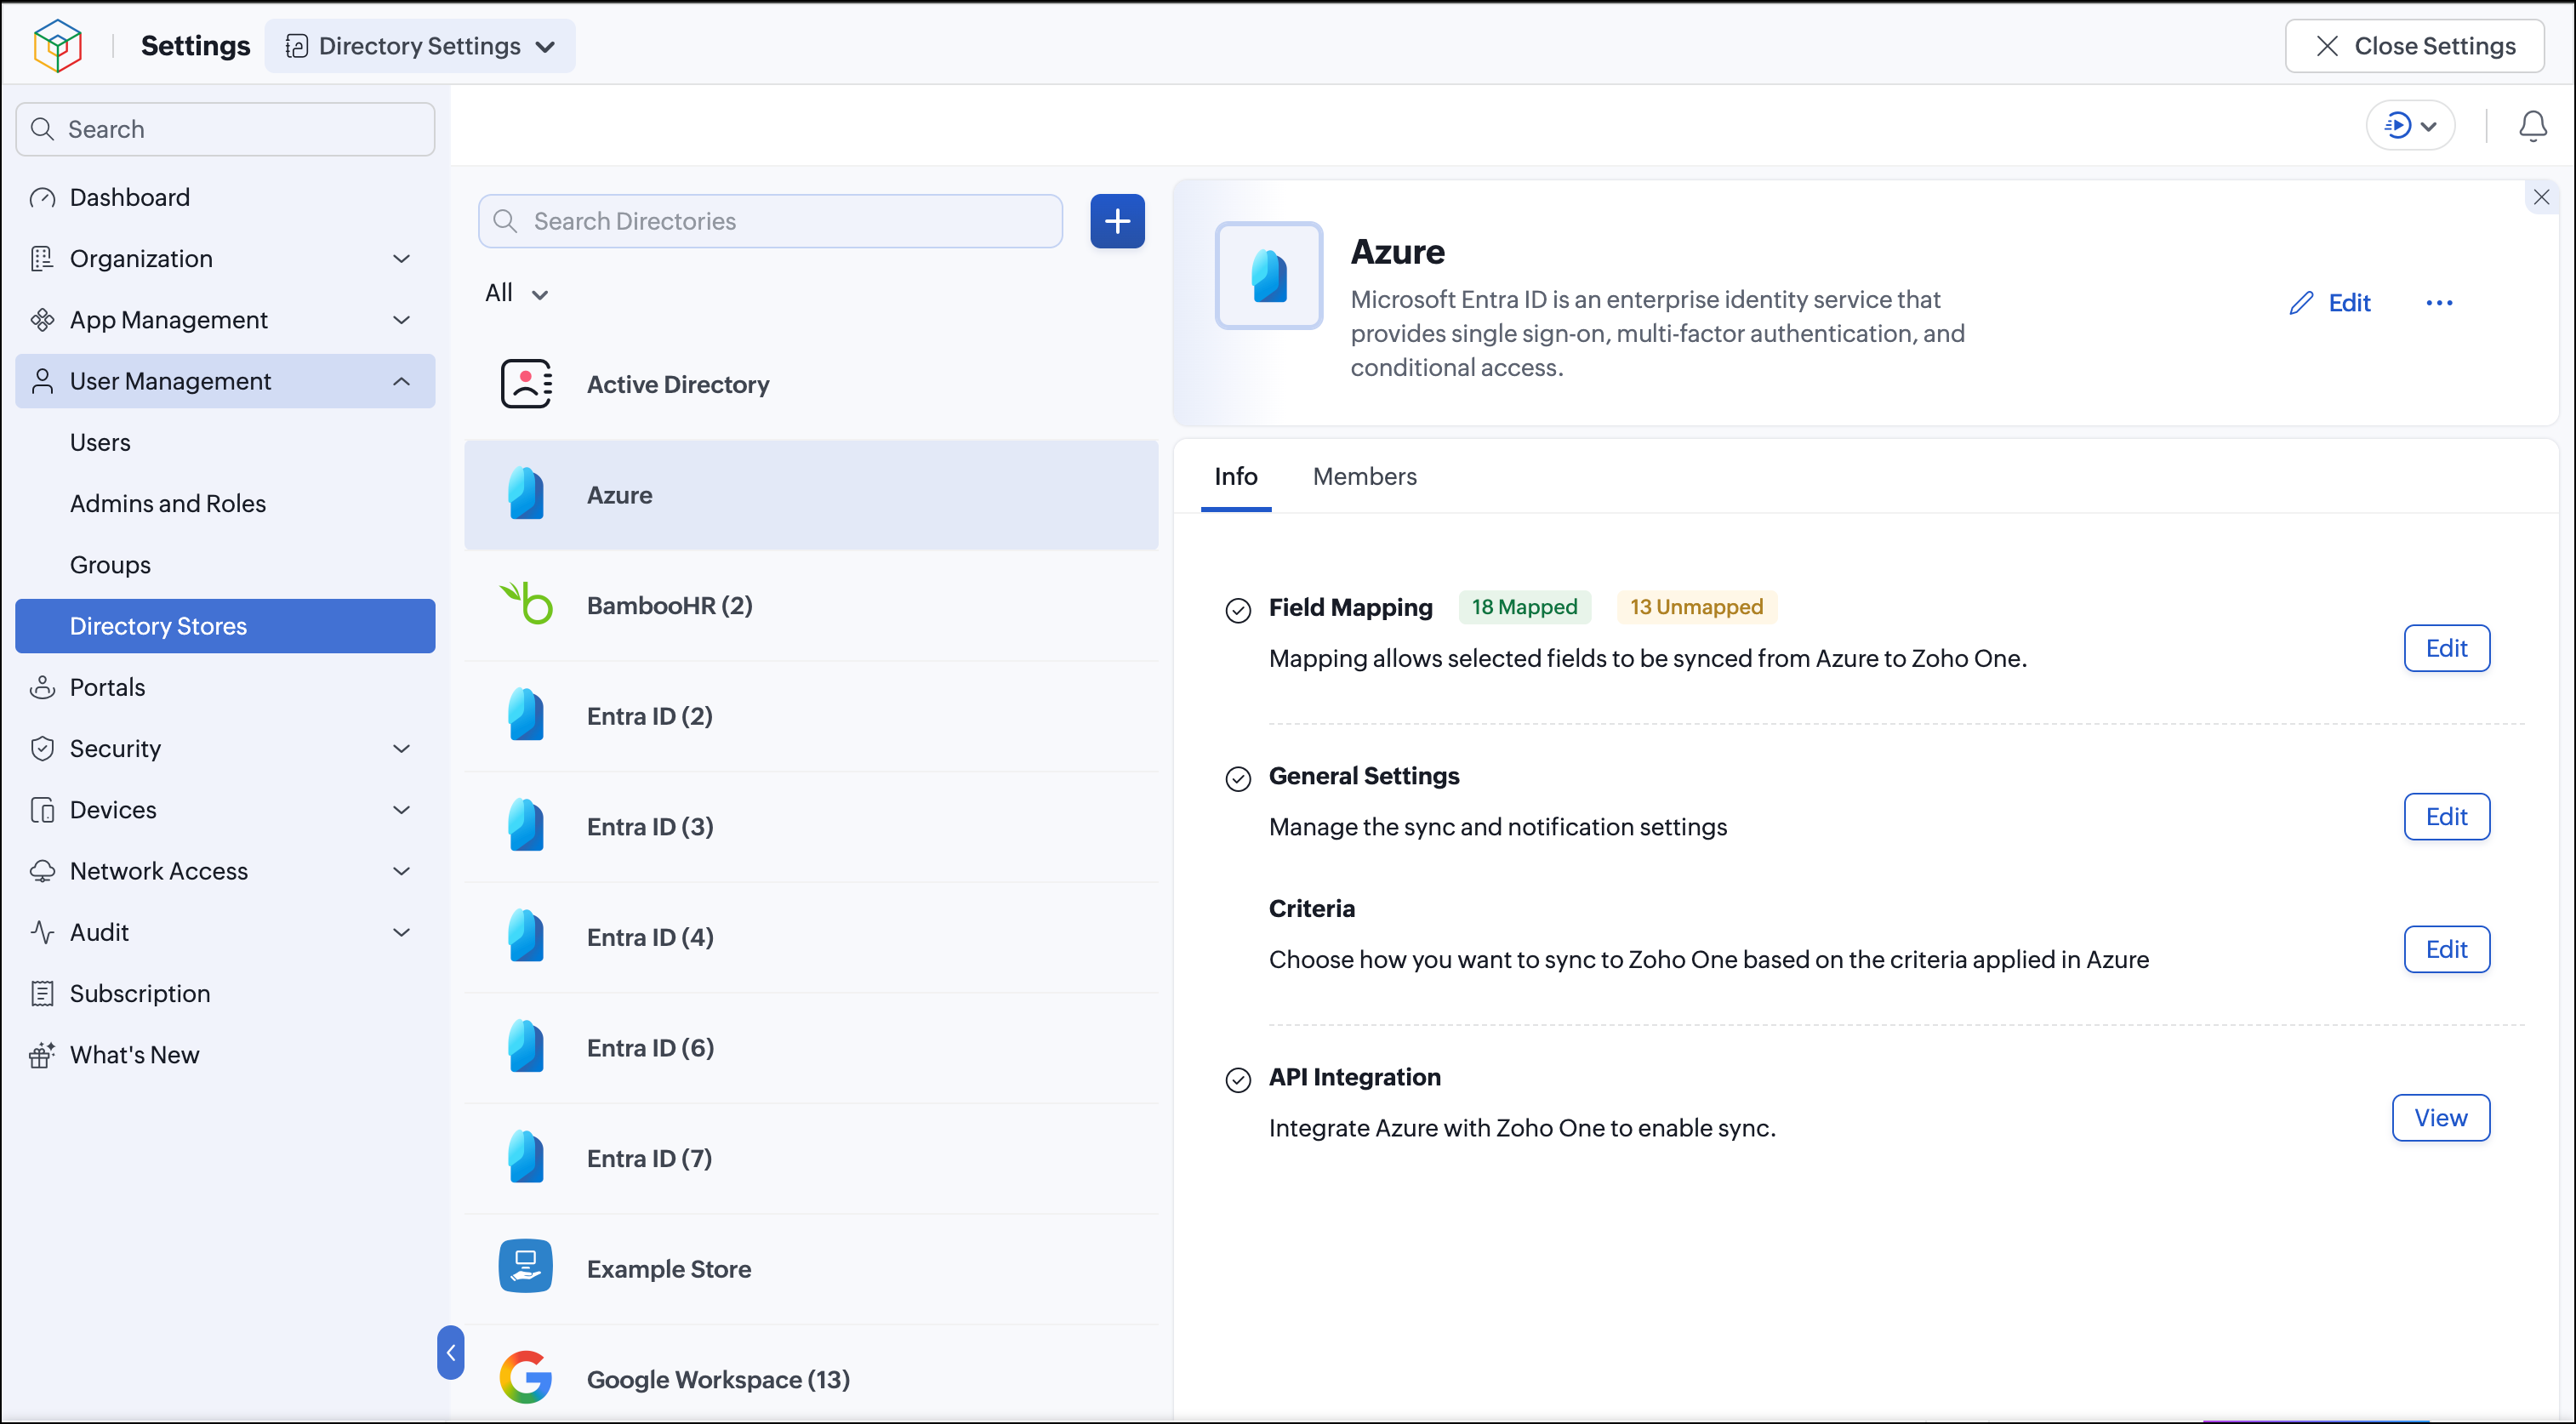Click the Network Access cloud icon
This screenshot has height=1424, width=2576.
(x=42, y=871)
